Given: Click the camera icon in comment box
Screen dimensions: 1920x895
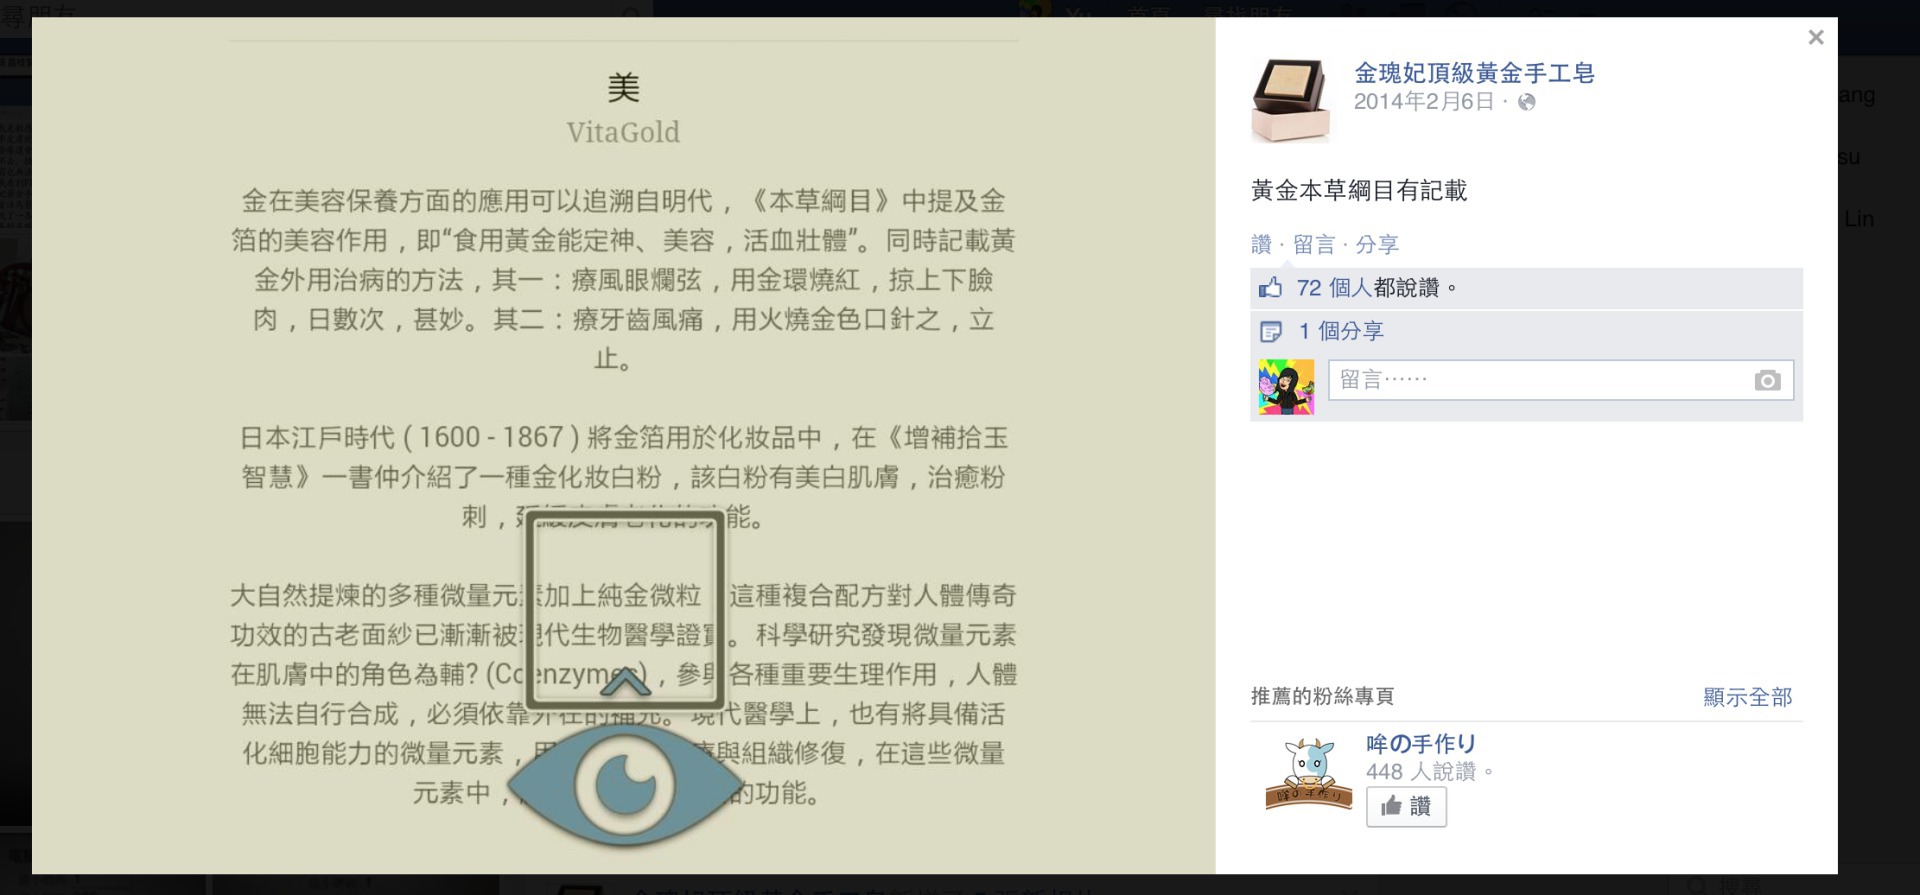Looking at the screenshot, I should (1767, 380).
